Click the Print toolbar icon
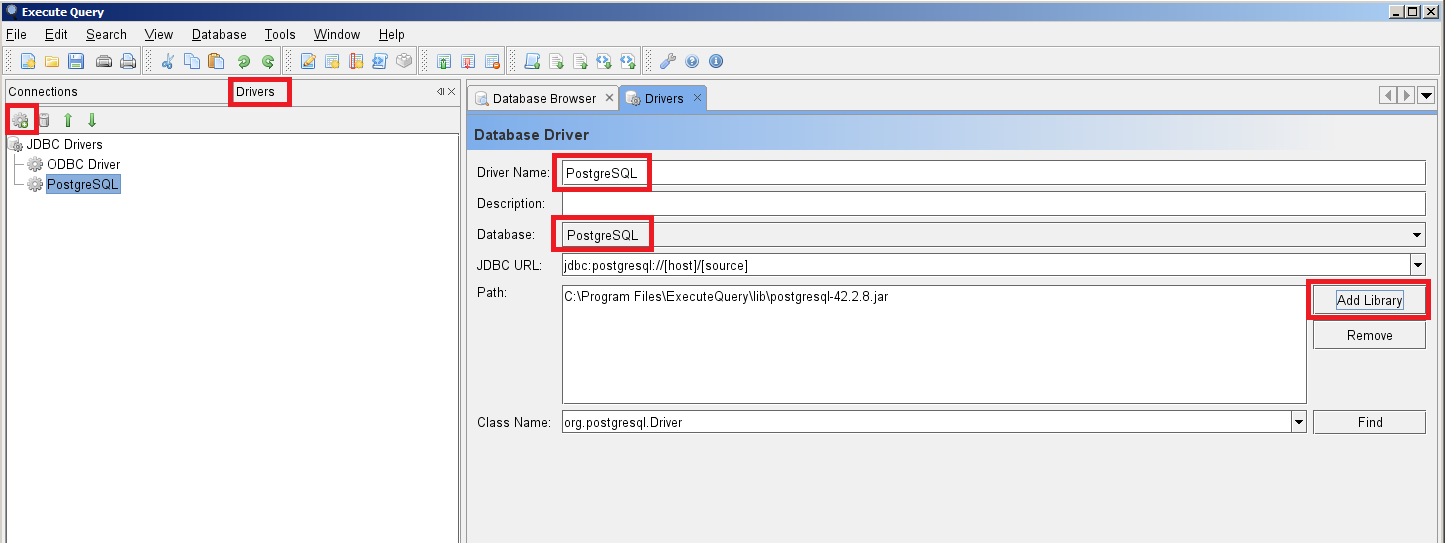Image resolution: width=1445 pixels, height=543 pixels. 128,61
